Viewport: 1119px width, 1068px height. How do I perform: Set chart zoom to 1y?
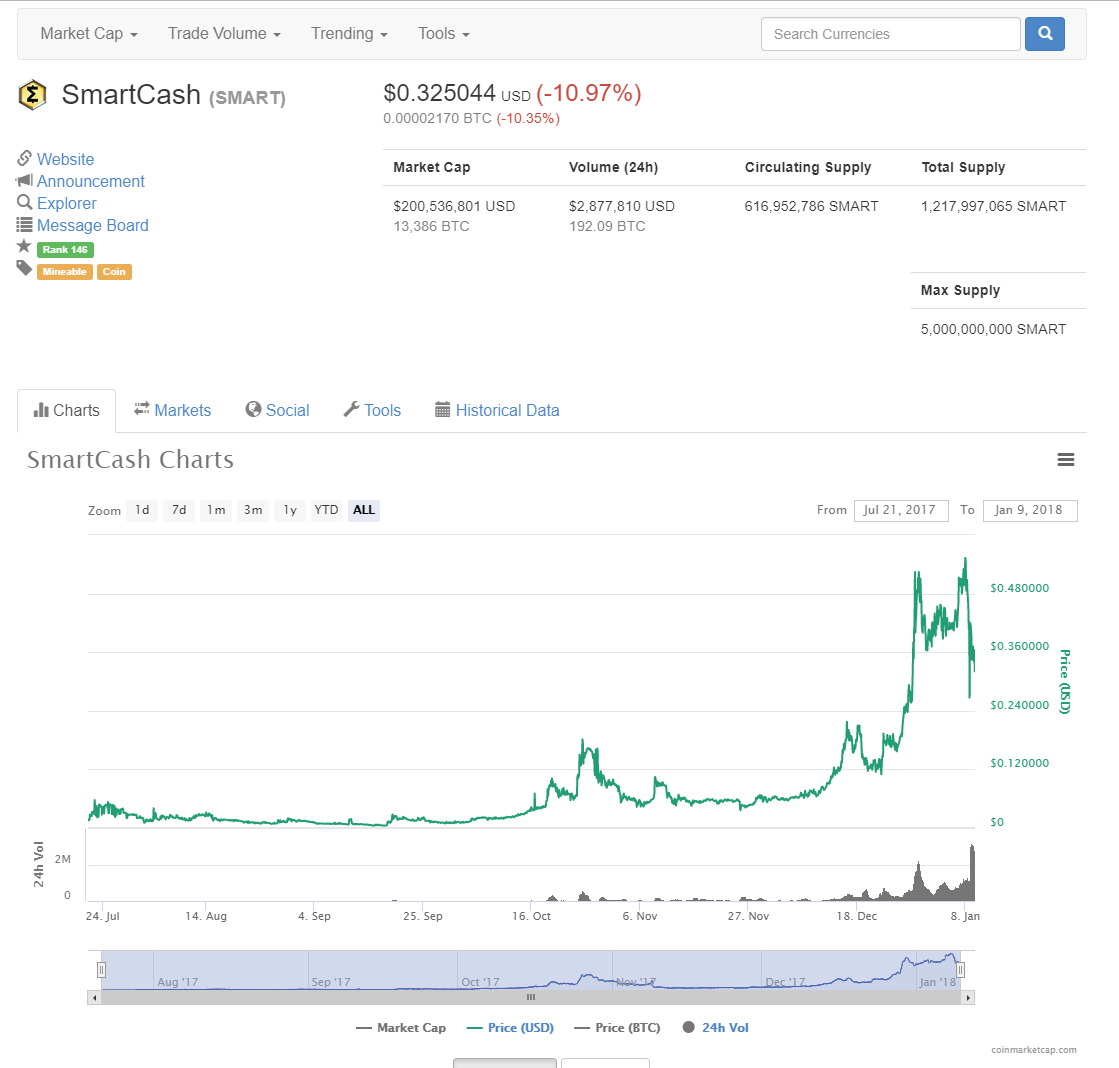290,510
